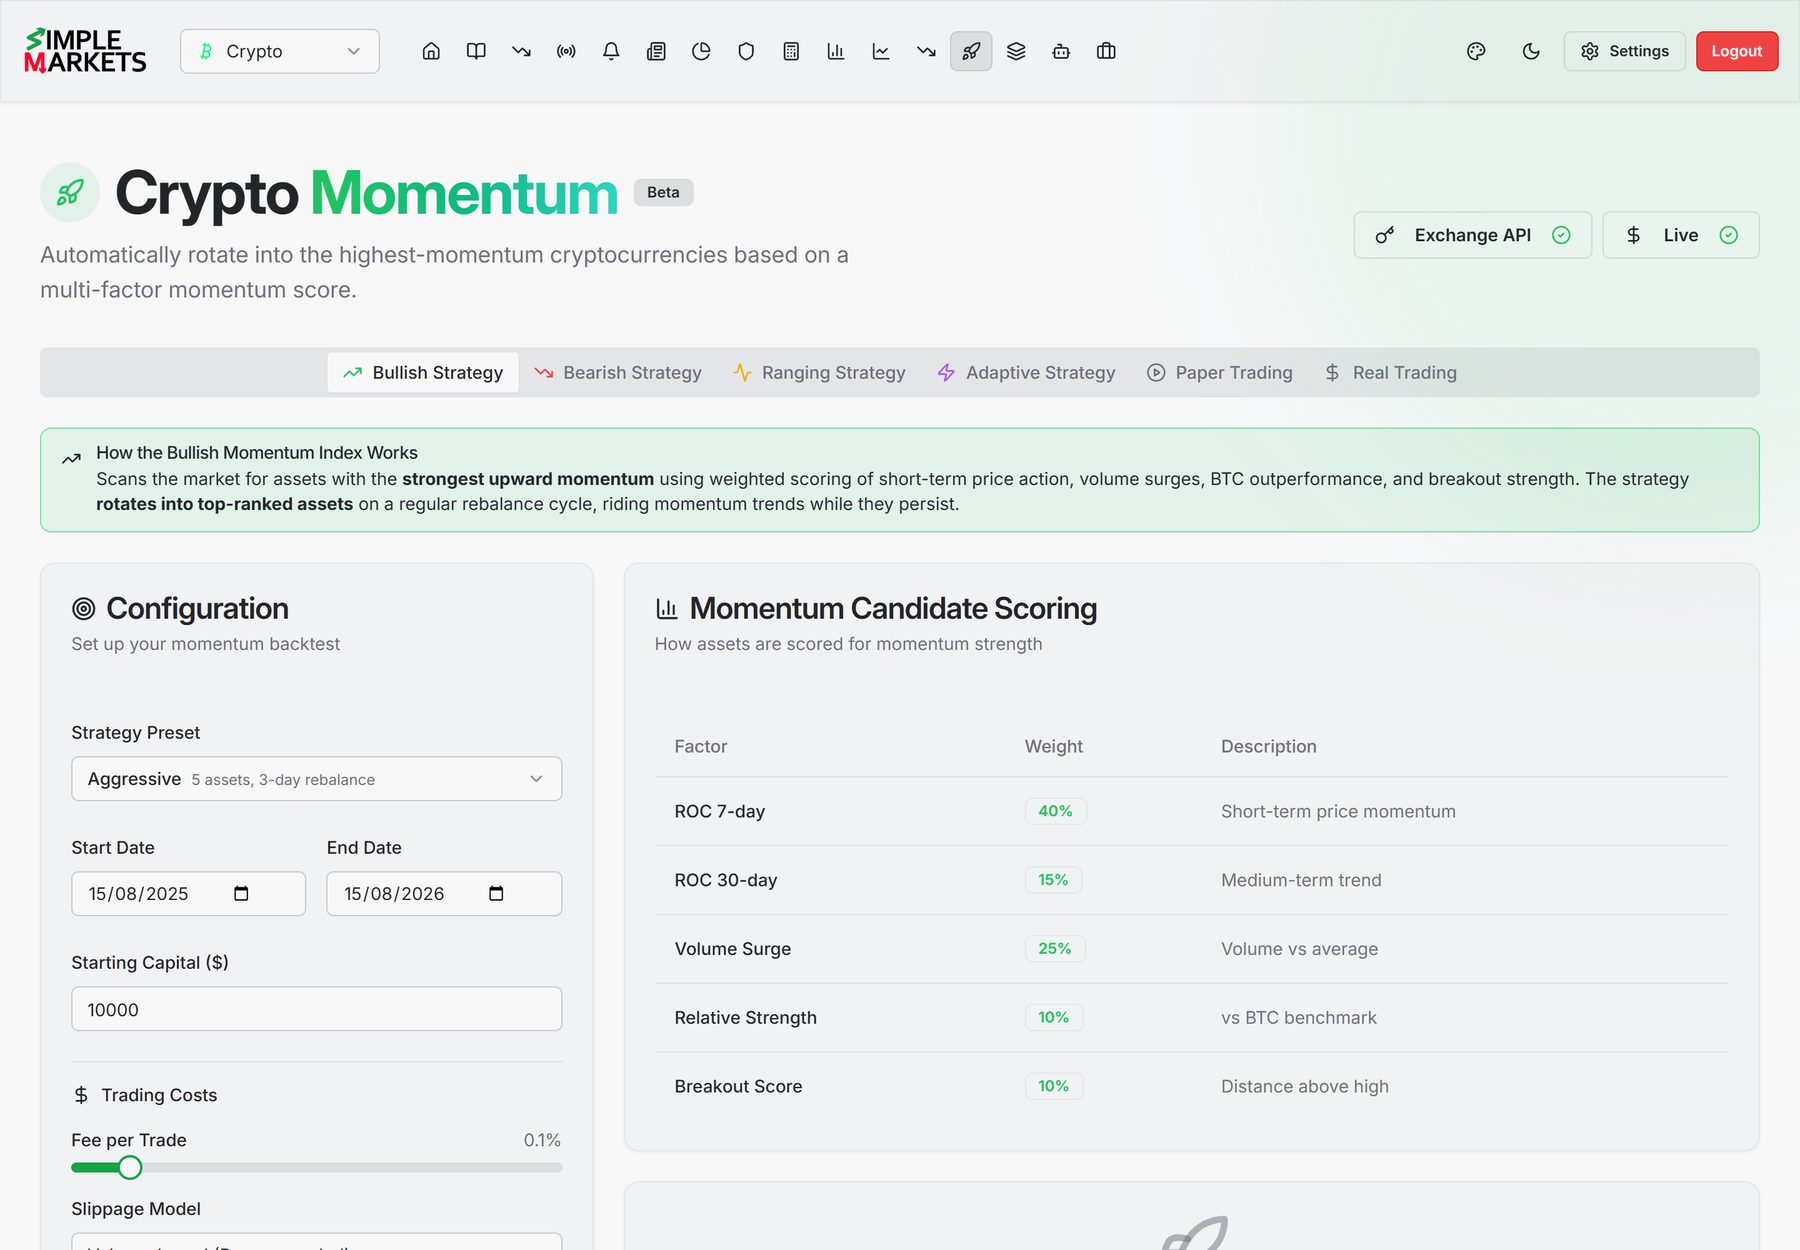This screenshot has width=1800, height=1250.
Task: Open the Paper Trading tab
Action: [x=1220, y=372]
